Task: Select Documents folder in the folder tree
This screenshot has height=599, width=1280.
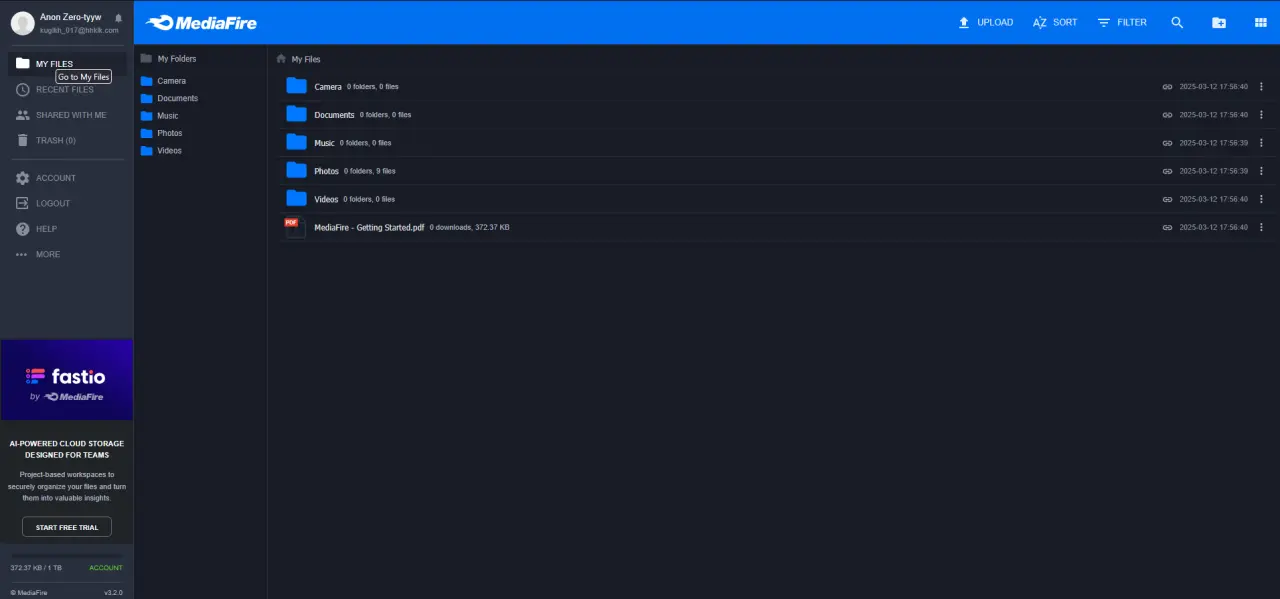Action: coord(170,98)
